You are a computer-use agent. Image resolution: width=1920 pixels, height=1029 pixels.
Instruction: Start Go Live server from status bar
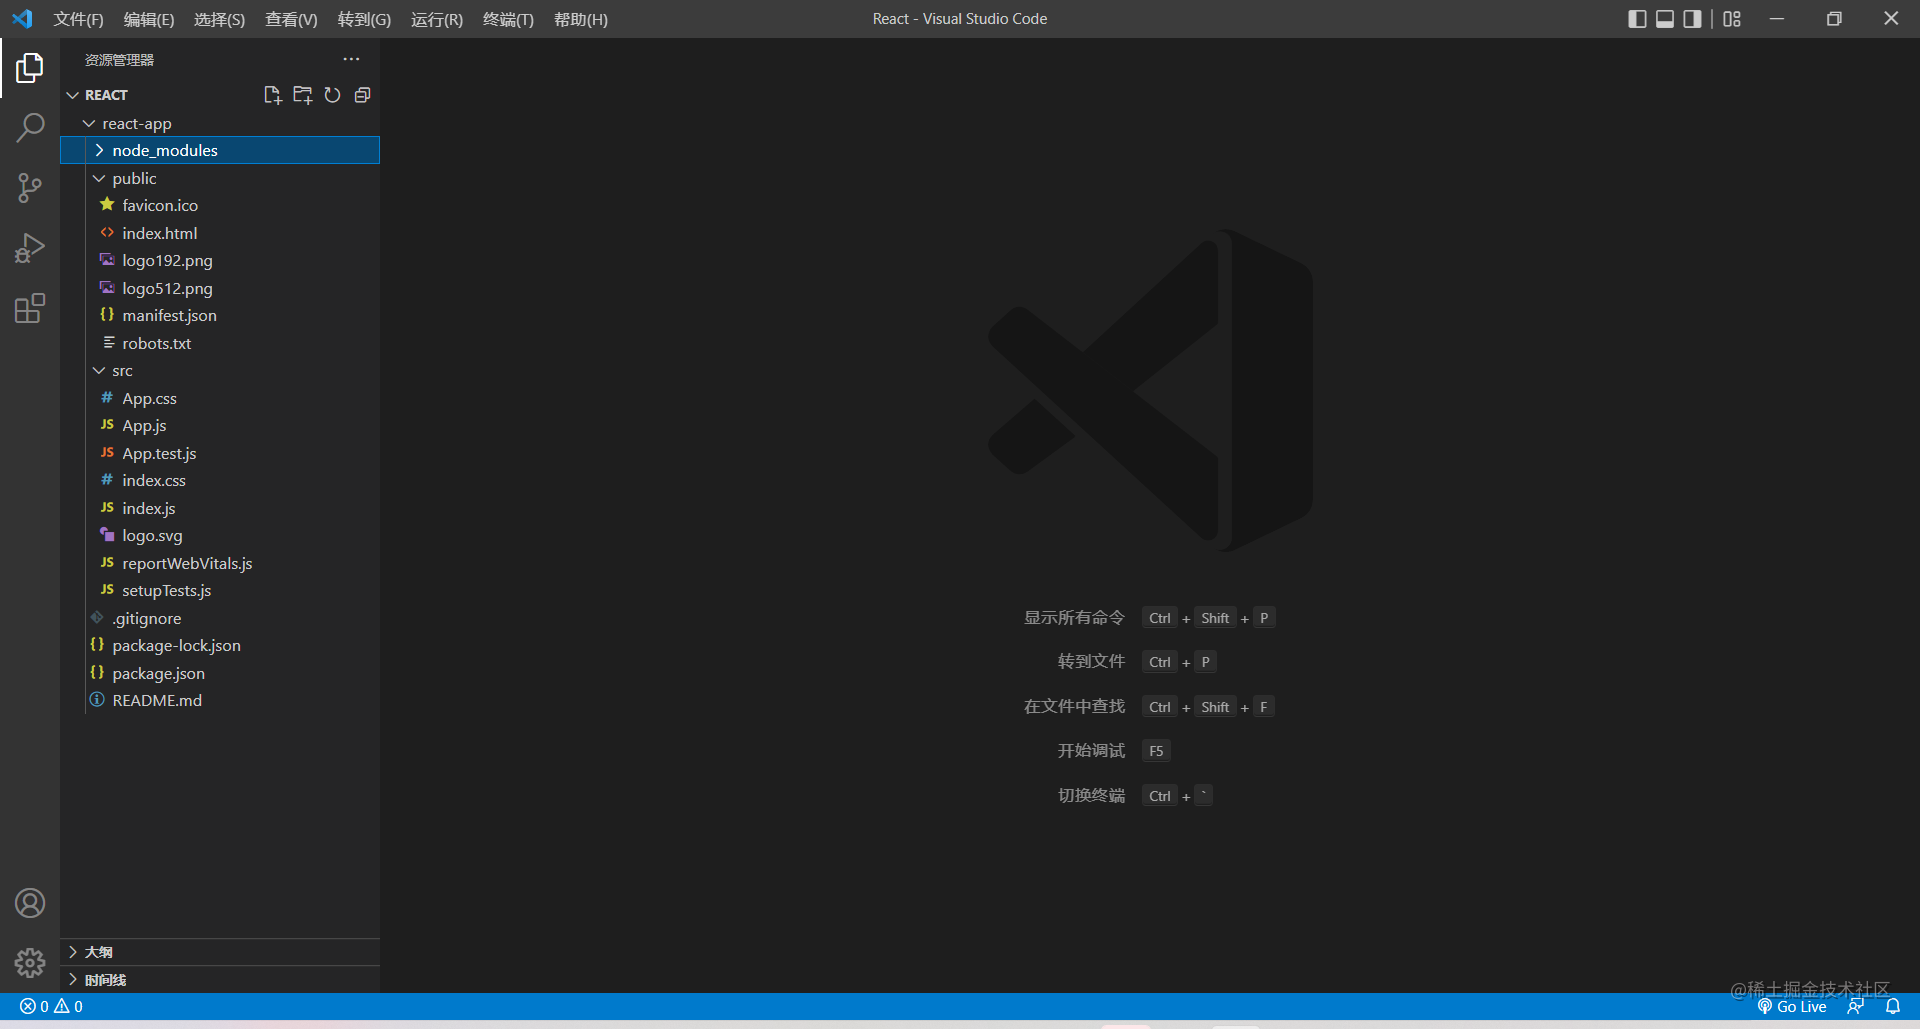1792,1006
